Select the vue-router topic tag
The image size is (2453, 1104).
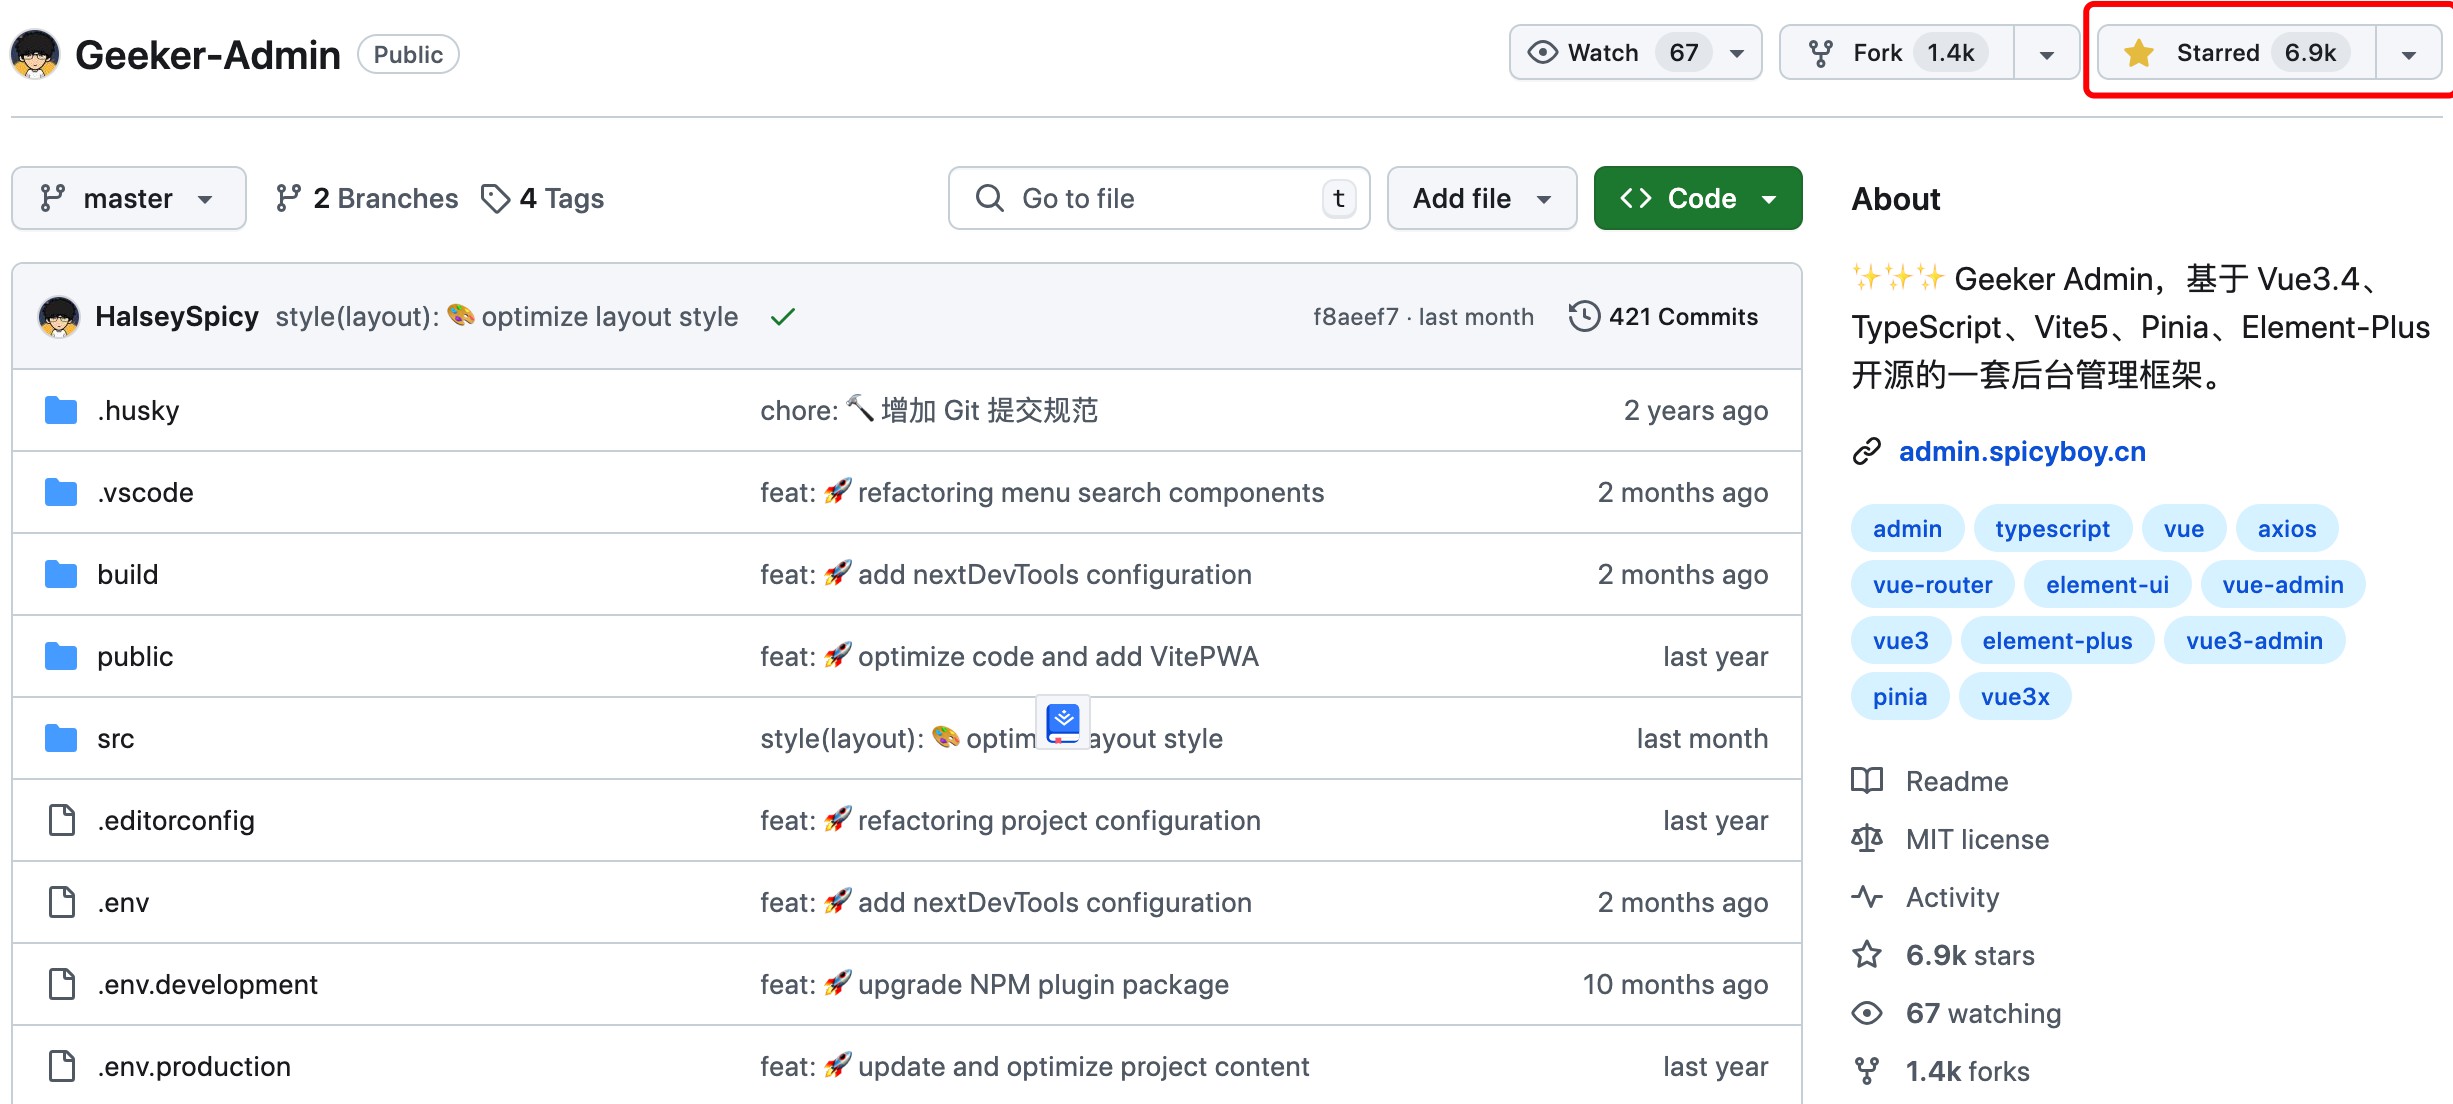point(1932,584)
